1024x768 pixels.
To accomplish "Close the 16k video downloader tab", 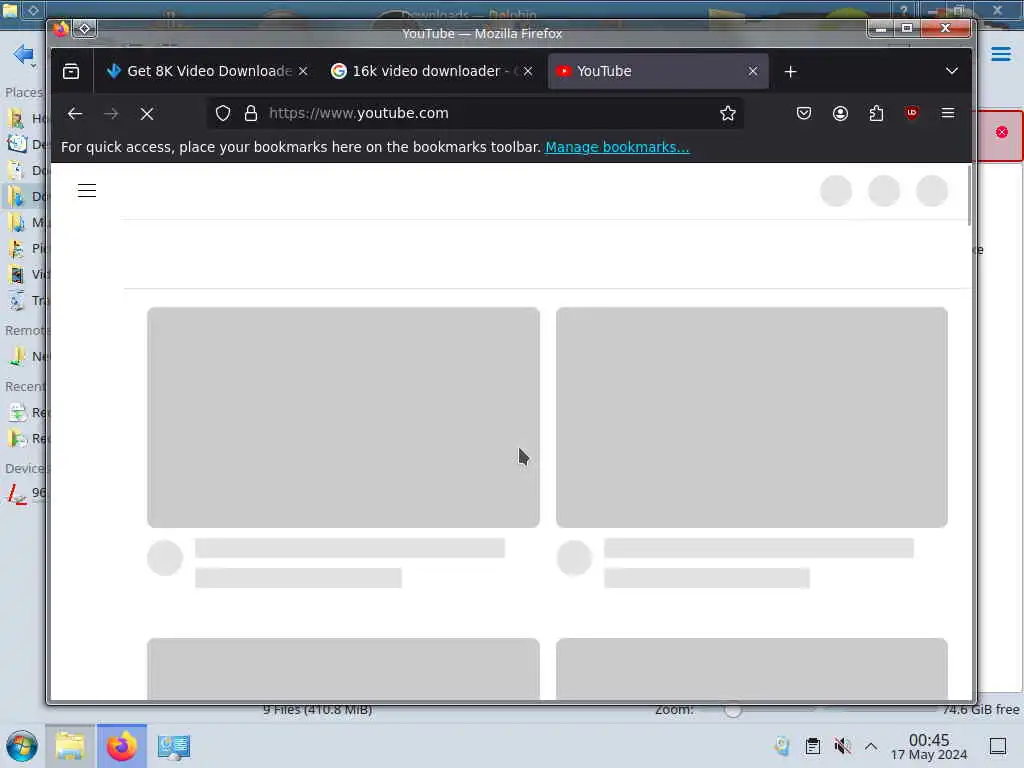I will pyautogui.click(x=528, y=71).
